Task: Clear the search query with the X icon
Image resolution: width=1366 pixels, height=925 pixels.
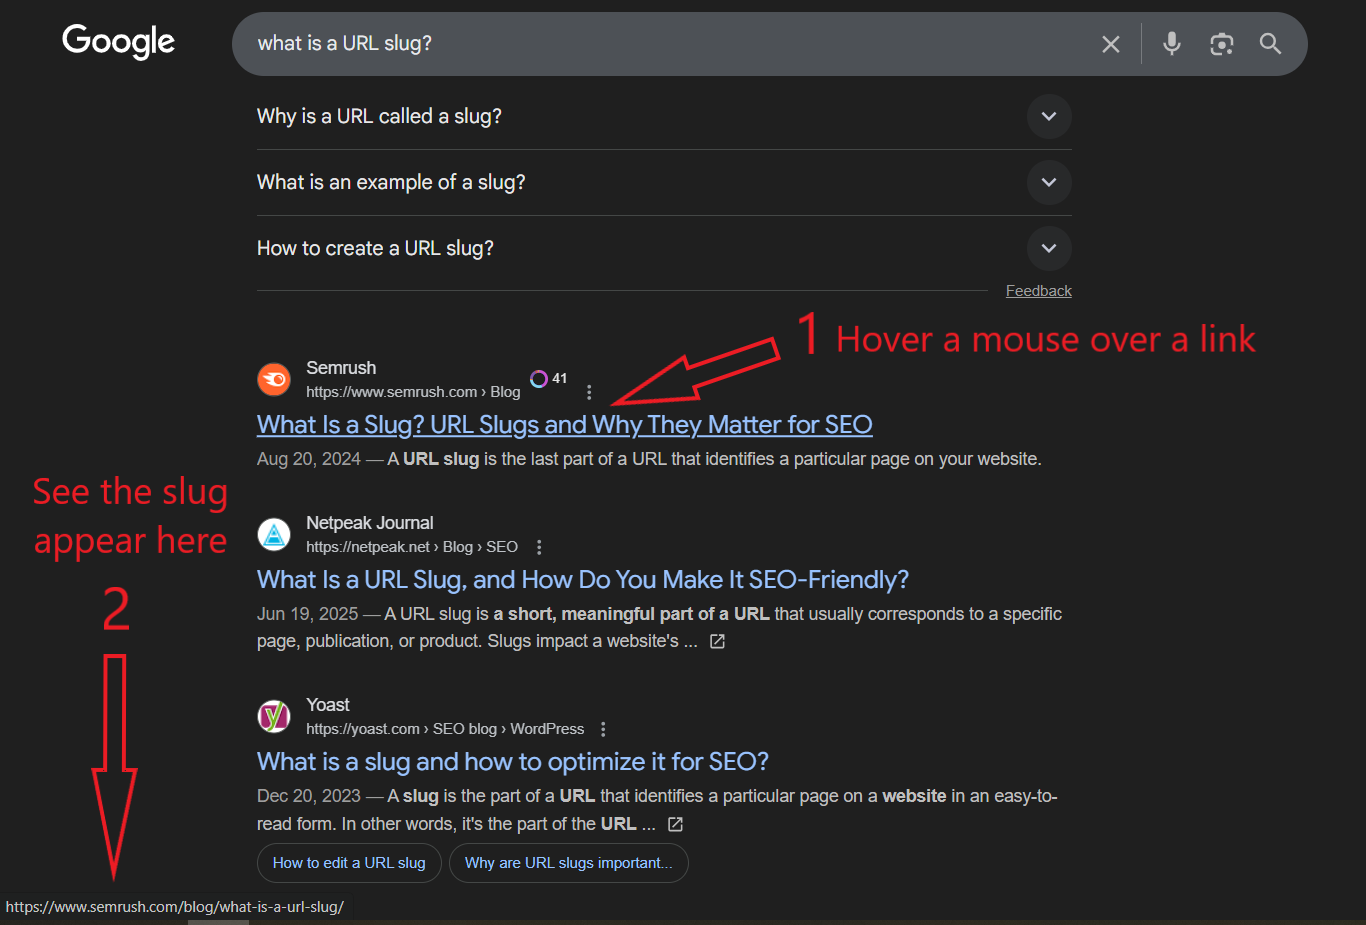Action: point(1110,43)
